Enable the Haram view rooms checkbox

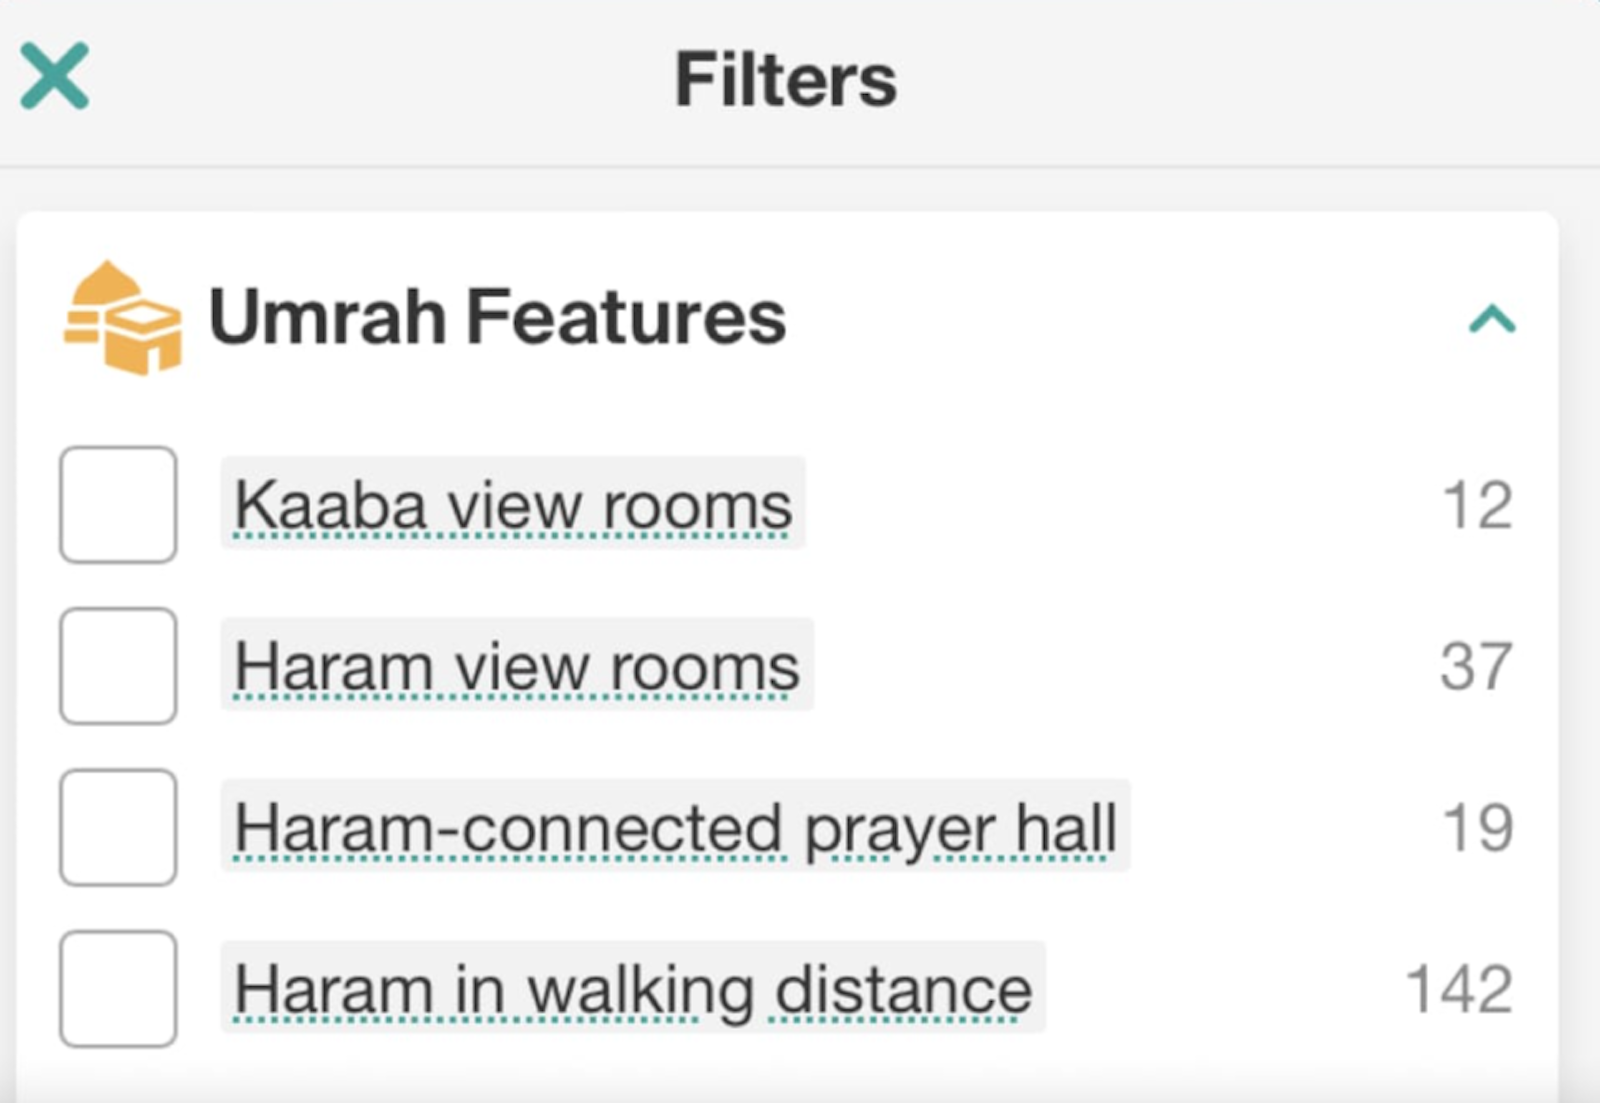click(x=118, y=666)
